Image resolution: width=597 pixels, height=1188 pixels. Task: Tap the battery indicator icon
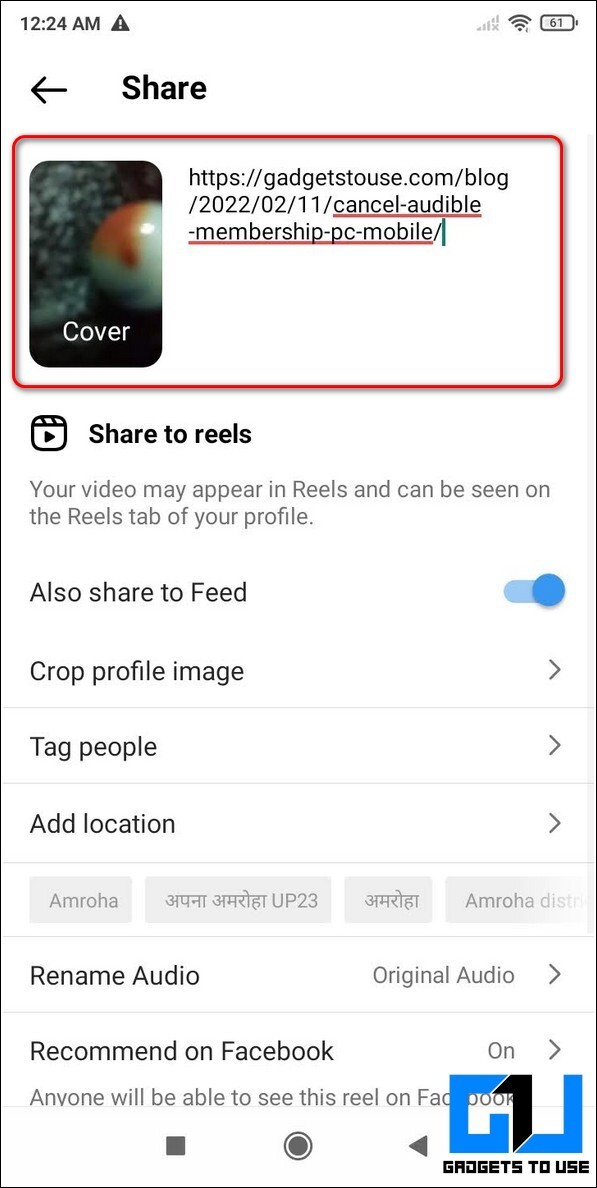pos(557,23)
